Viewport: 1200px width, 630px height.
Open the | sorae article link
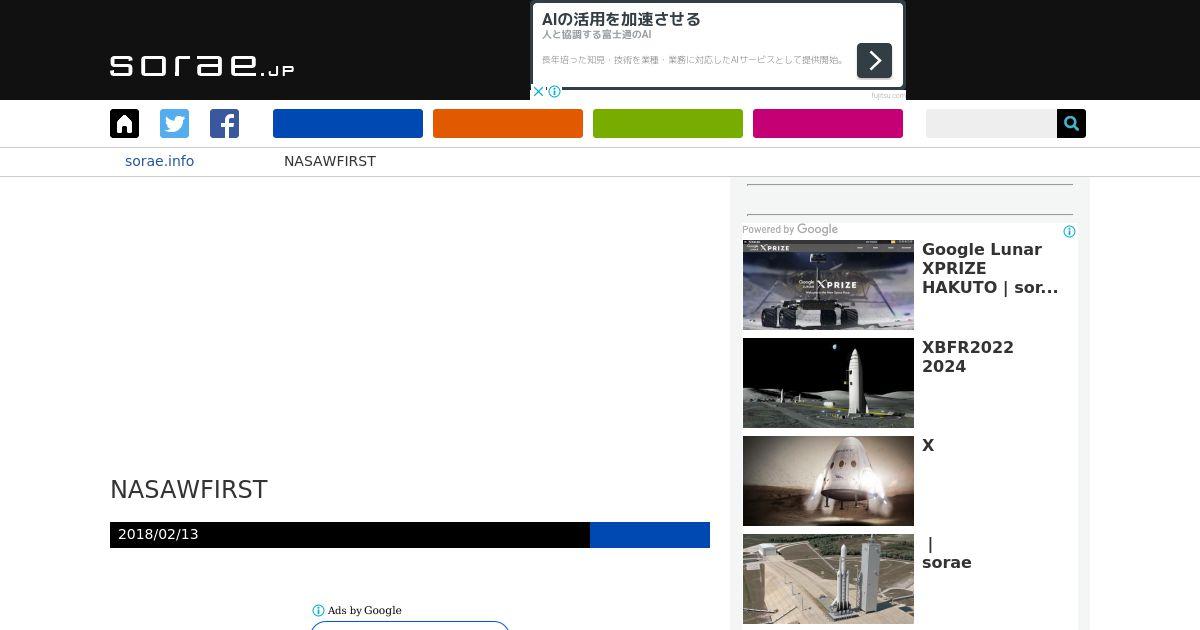tap(947, 553)
